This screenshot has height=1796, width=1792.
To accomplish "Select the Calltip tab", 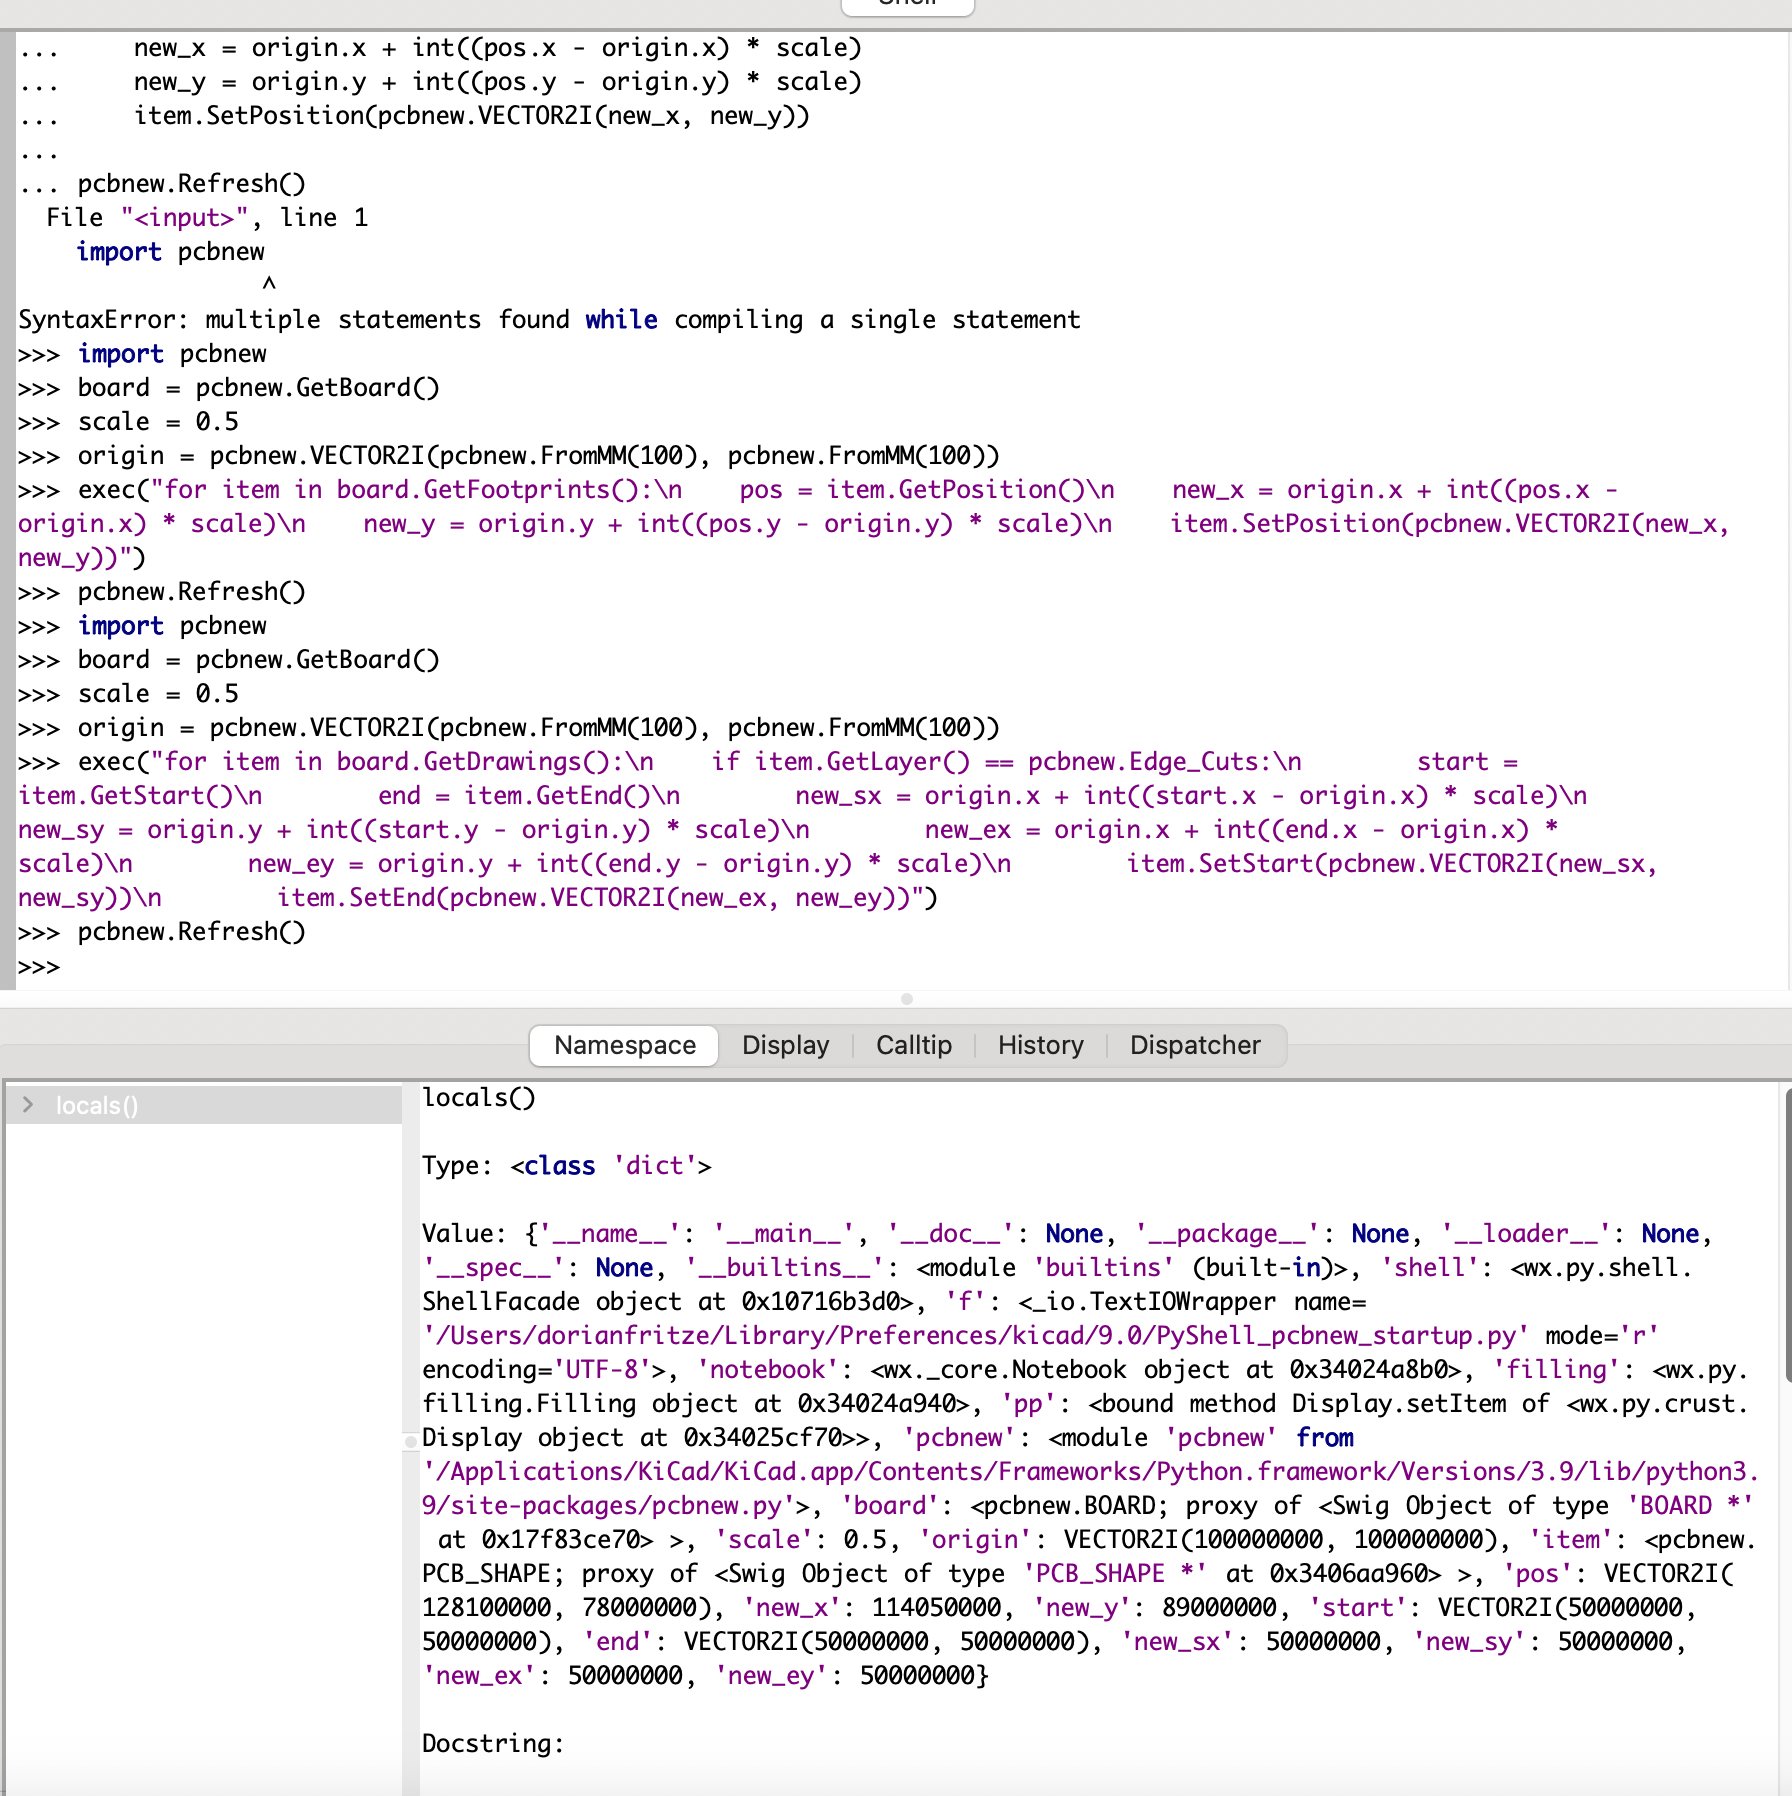I will 914,1045.
